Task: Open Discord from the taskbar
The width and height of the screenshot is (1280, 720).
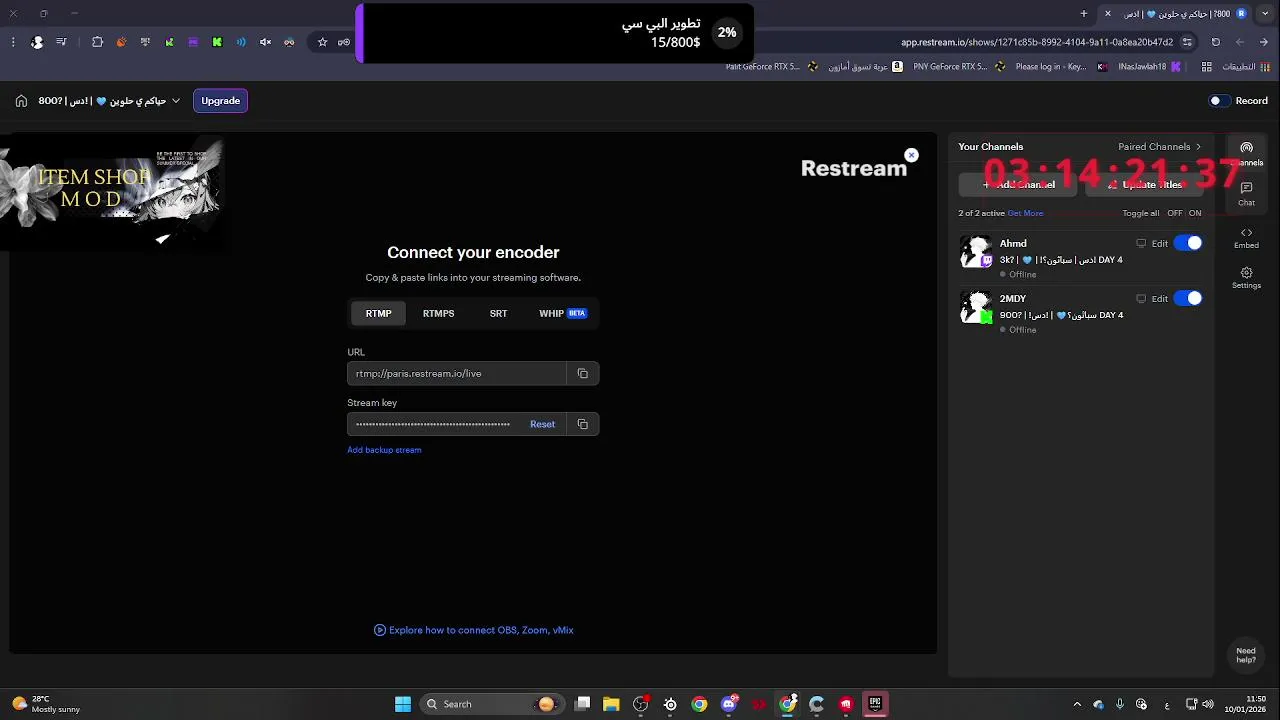Action: [x=729, y=704]
